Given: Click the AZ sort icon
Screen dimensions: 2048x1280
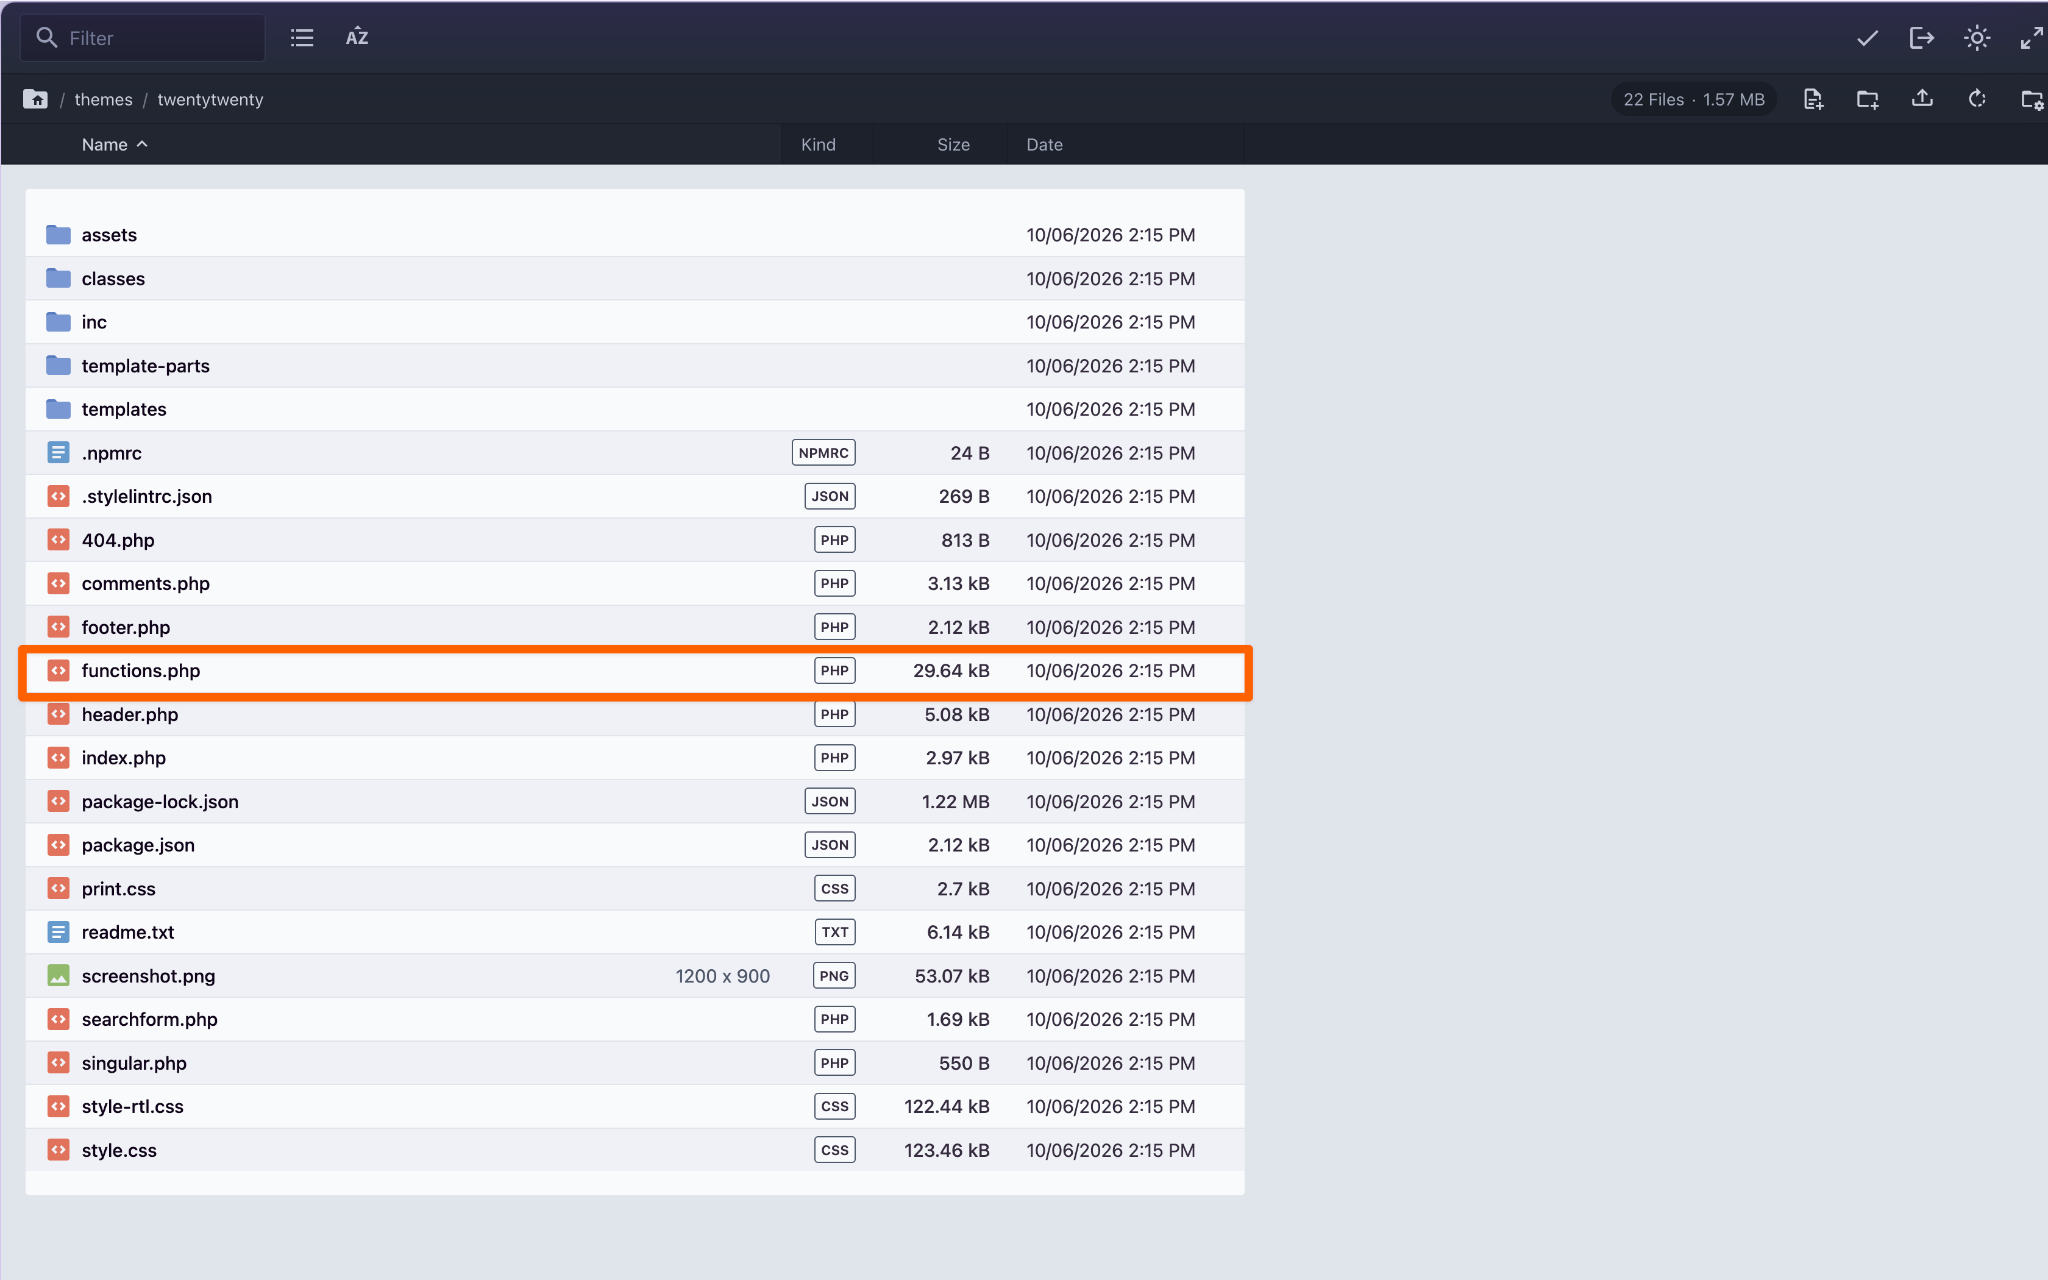Looking at the screenshot, I should [x=357, y=38].
